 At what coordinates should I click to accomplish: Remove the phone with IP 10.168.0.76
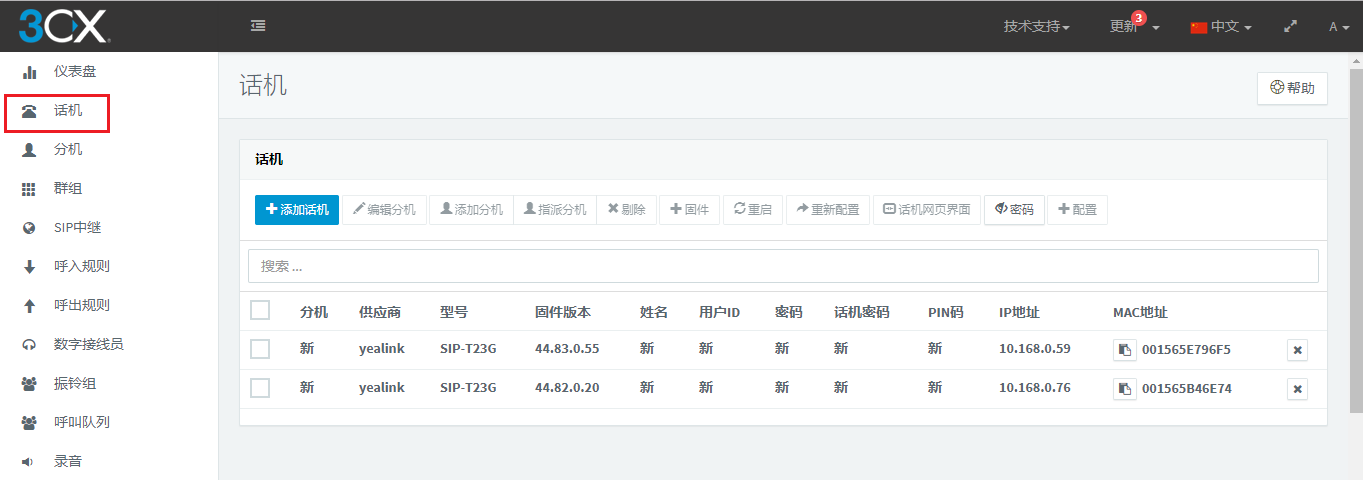pyautogui.click(x=1297, y=389)
